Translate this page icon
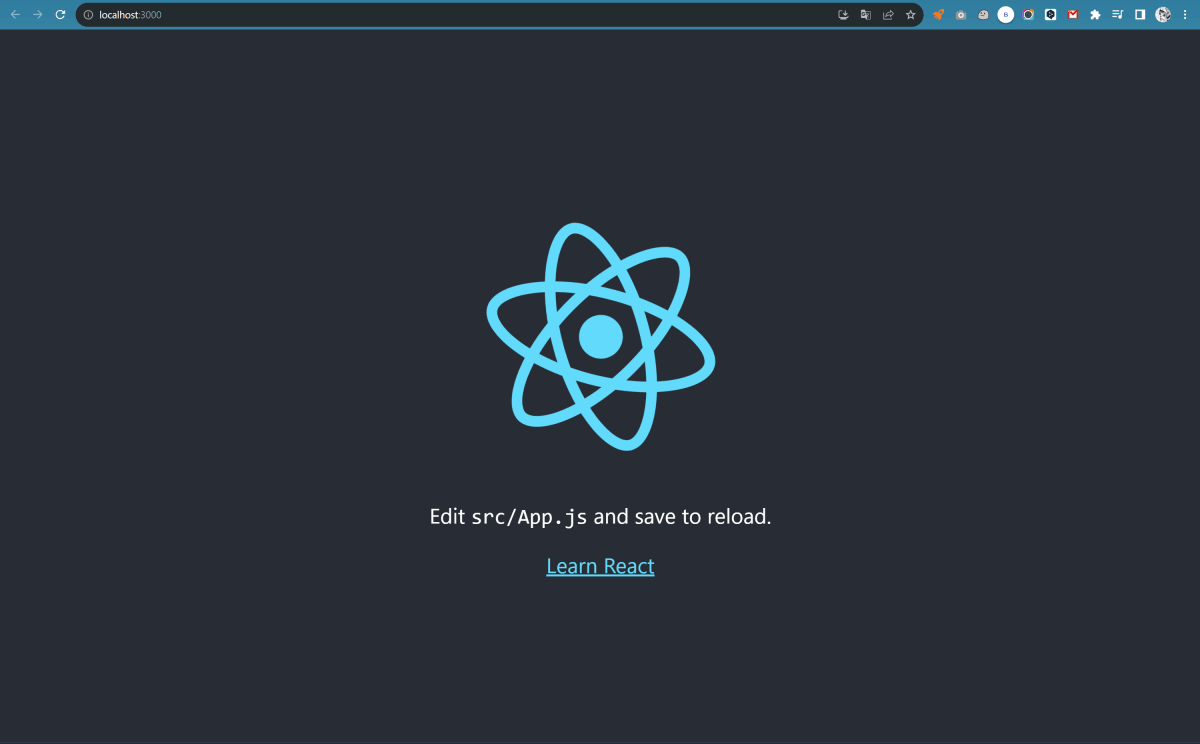 [x=866, y=15]
